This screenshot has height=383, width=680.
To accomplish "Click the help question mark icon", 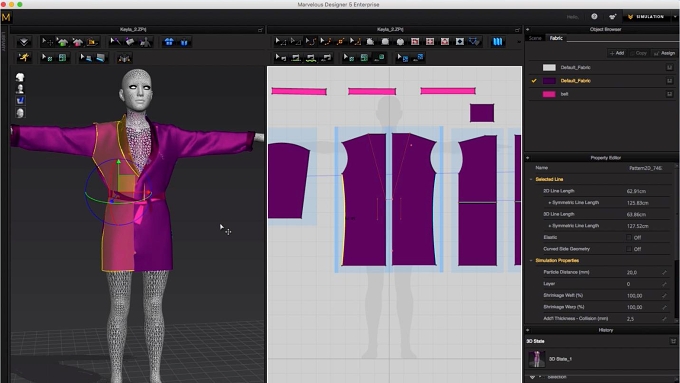I will point(594,16).
